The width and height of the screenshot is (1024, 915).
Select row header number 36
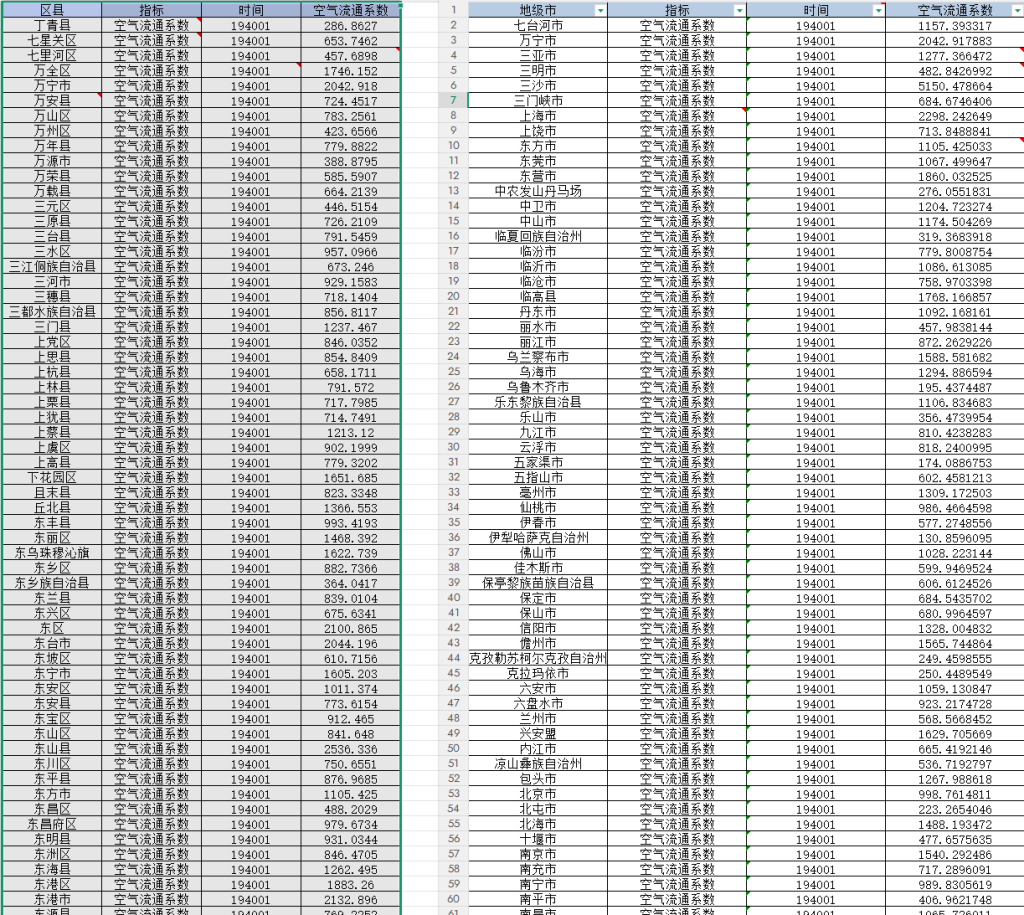click(x=453, y=538)
